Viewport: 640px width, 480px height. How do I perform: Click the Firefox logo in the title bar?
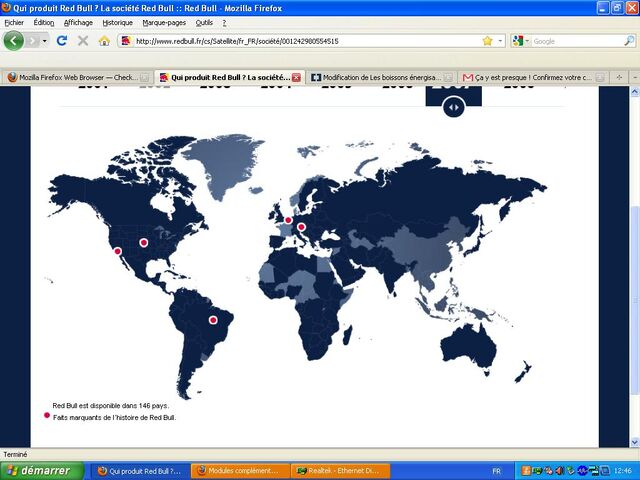pyautogui.click(x=6, y=7)
